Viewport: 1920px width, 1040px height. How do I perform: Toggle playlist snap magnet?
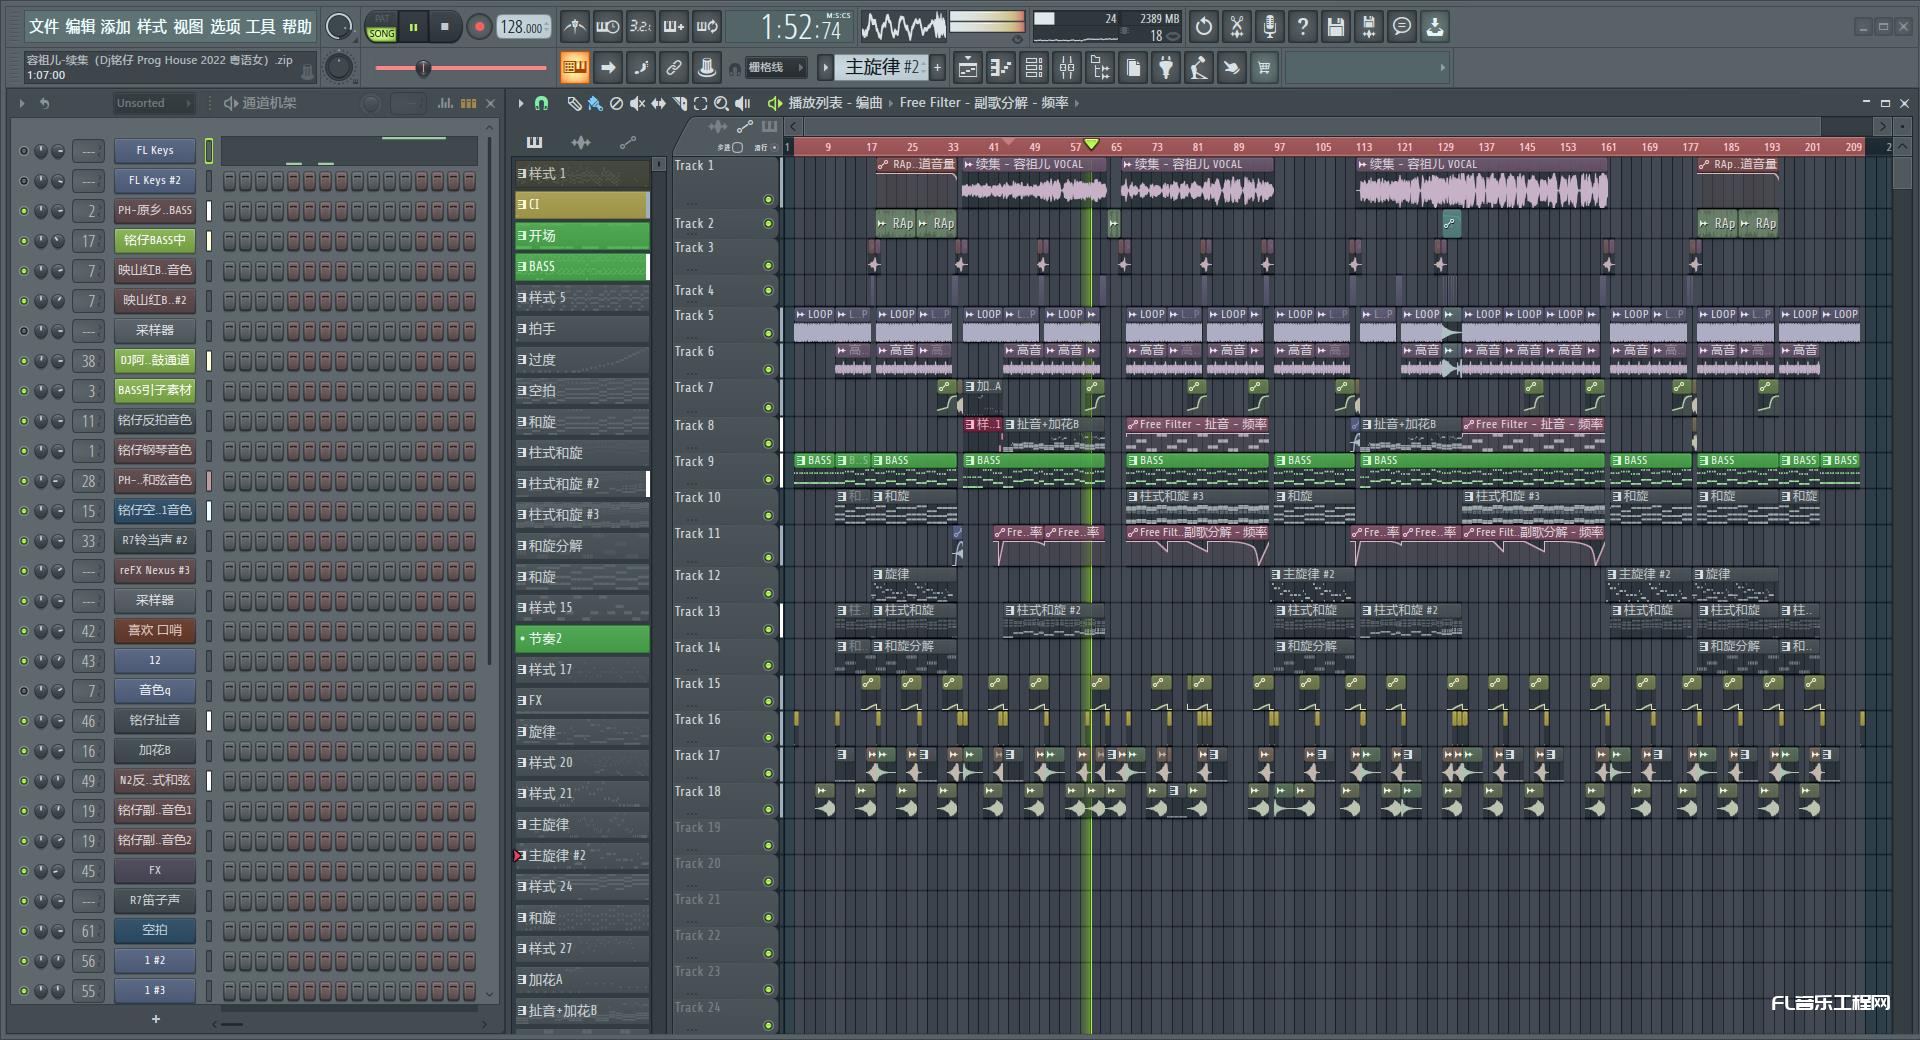(541, 103)
